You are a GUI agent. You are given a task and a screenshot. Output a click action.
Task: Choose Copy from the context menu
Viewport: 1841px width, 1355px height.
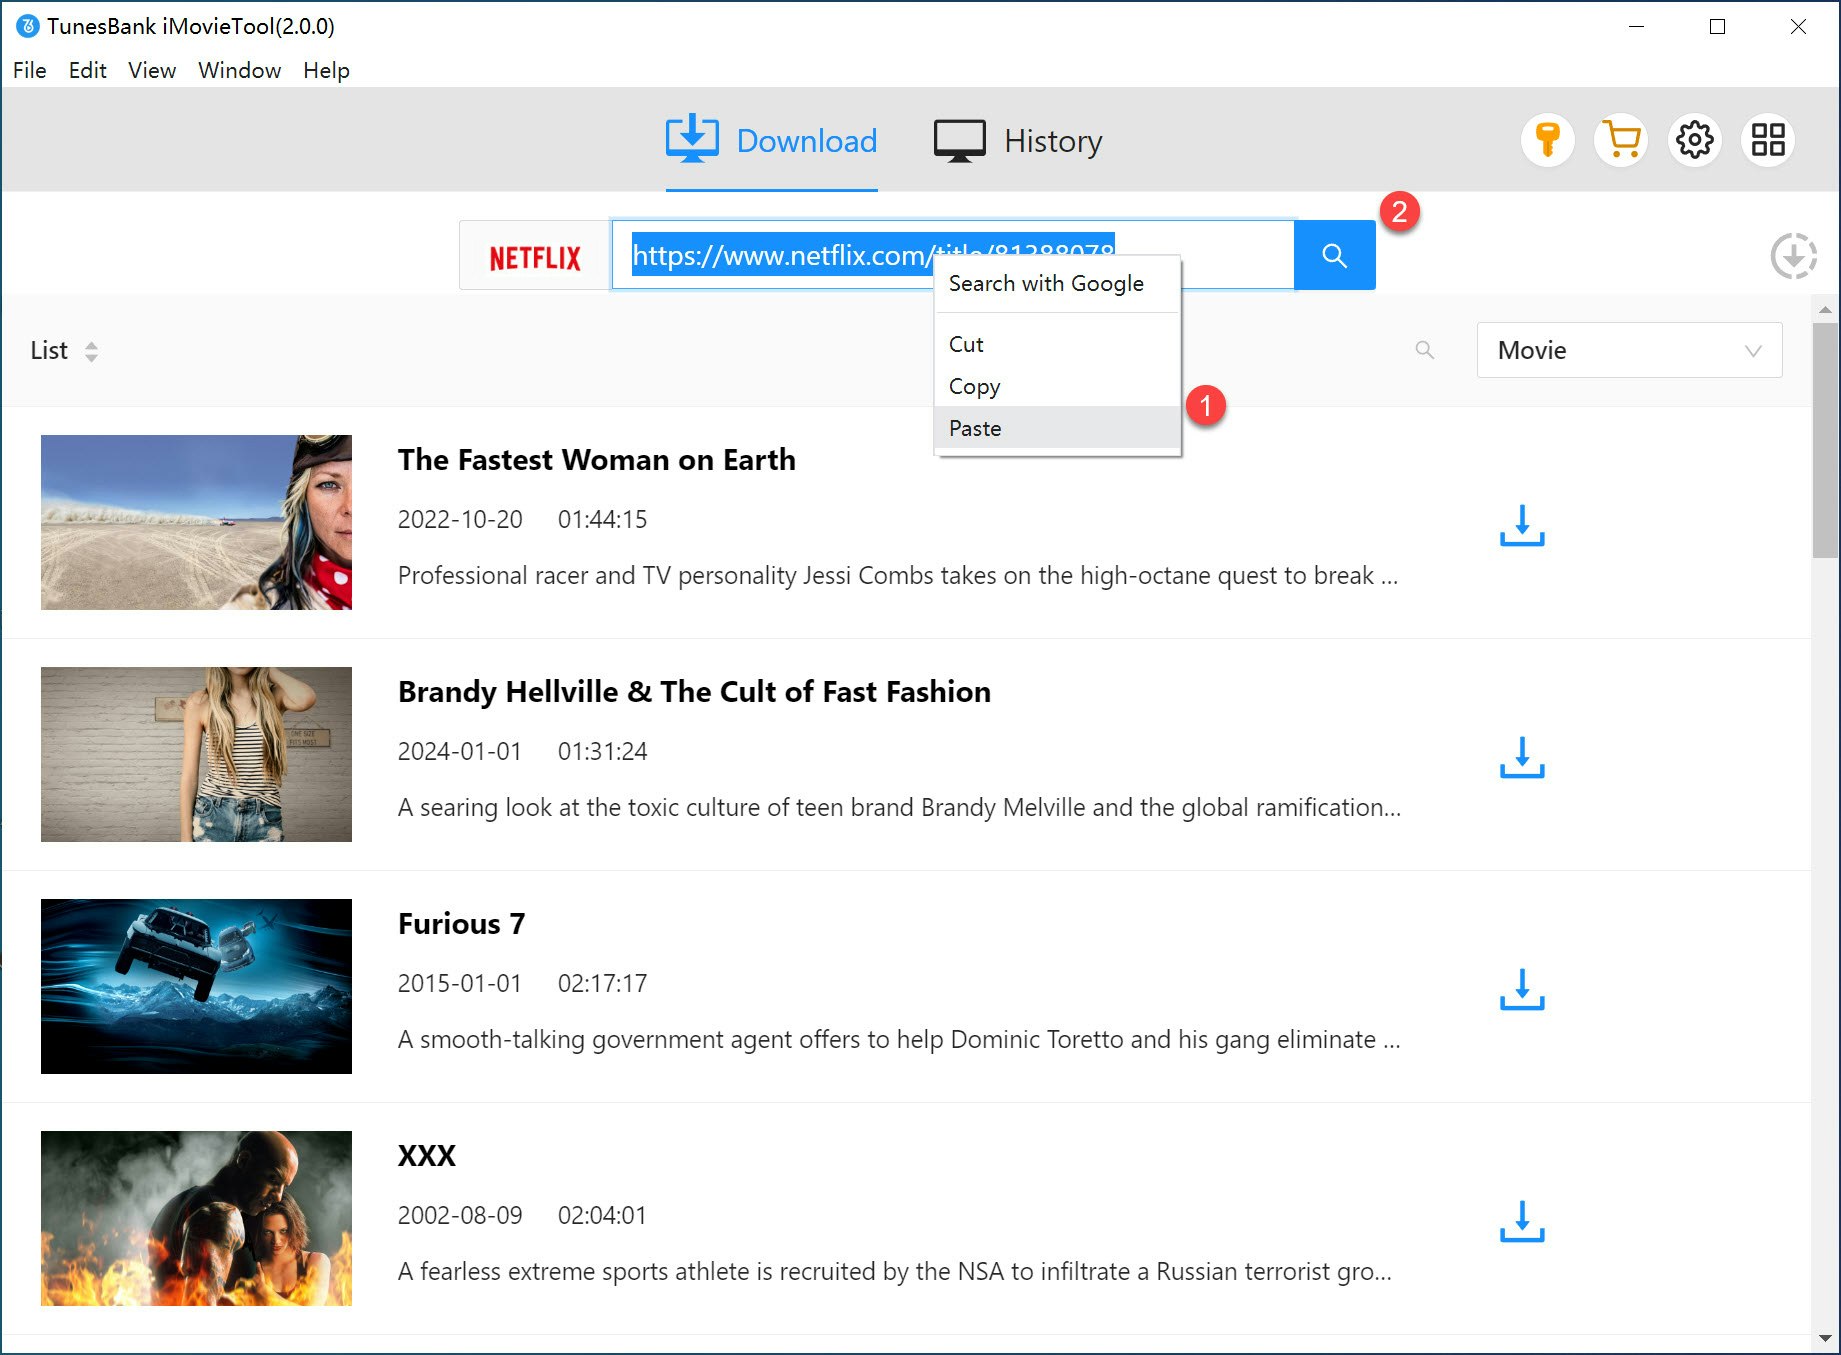pos(1057,386)
